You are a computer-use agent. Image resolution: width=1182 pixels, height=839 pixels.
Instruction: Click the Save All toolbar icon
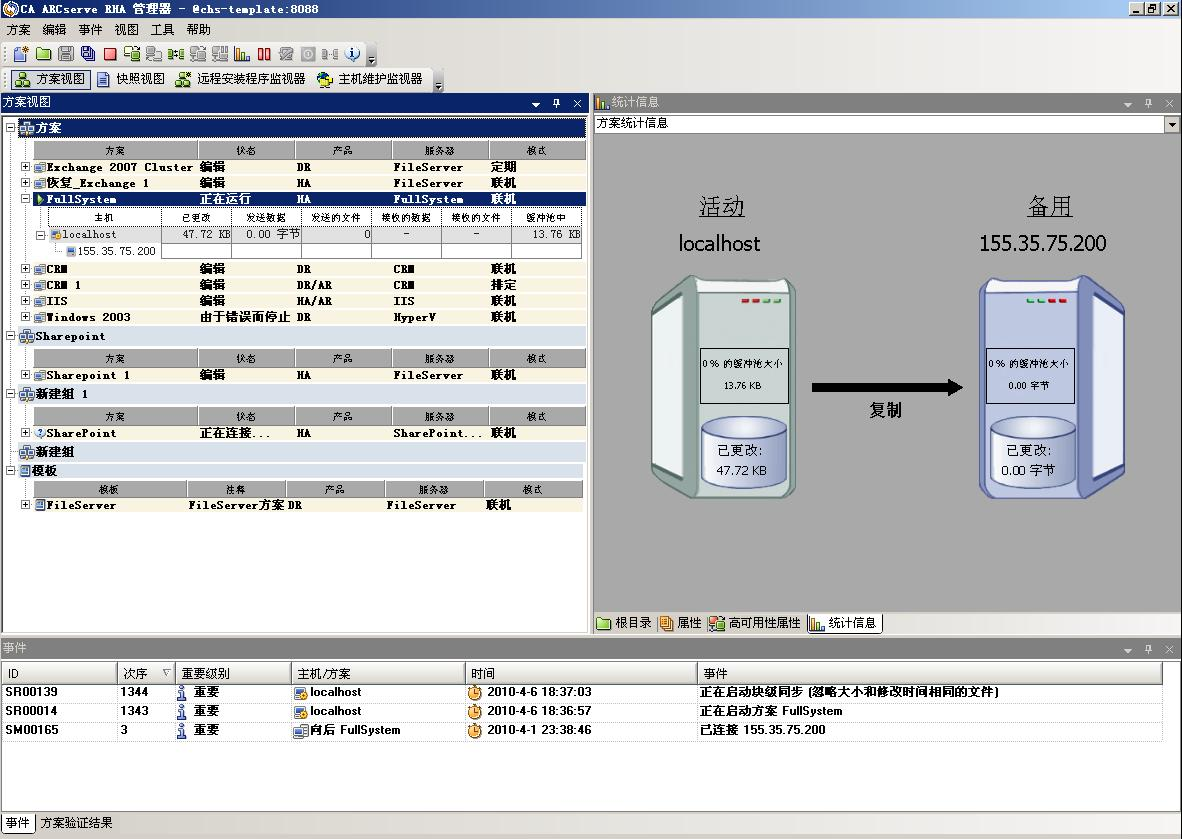coord(88,54)
